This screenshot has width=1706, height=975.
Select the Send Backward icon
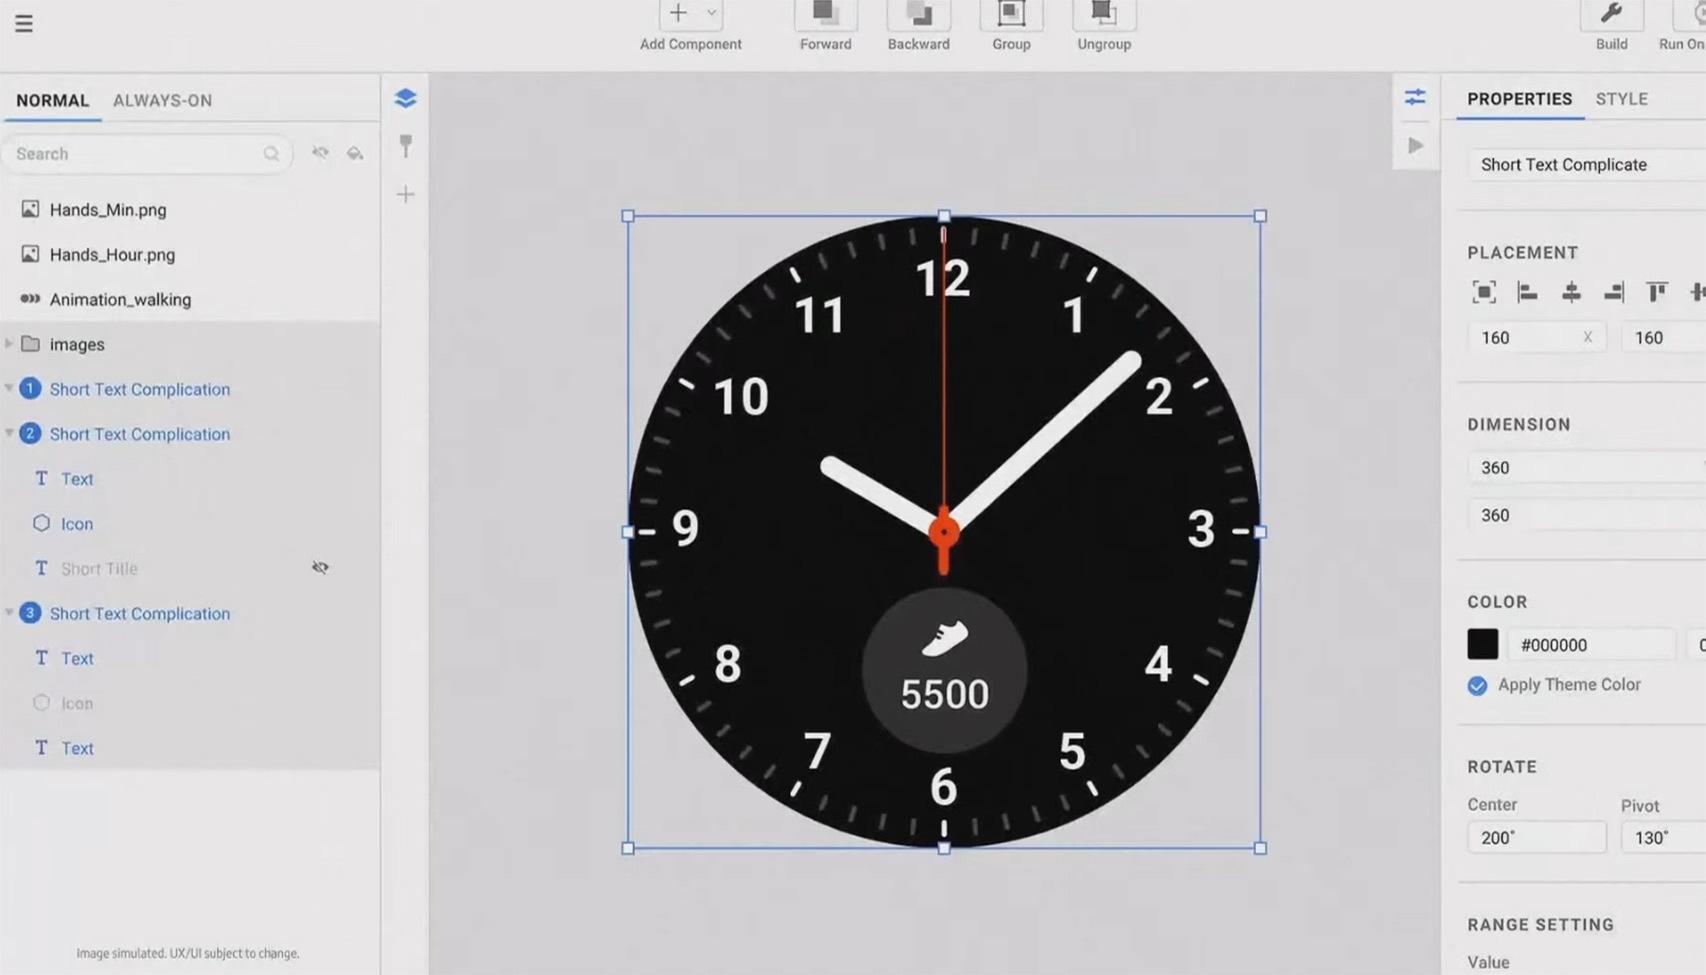(917, 14)
